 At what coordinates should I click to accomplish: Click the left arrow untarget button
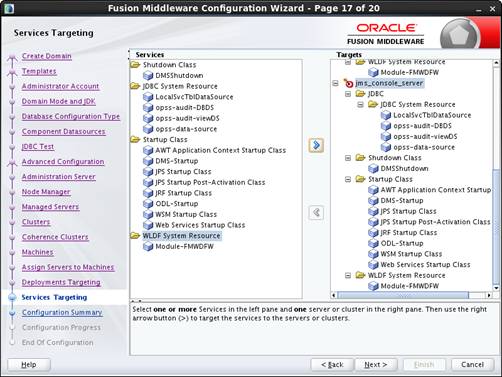coord(316,213)
